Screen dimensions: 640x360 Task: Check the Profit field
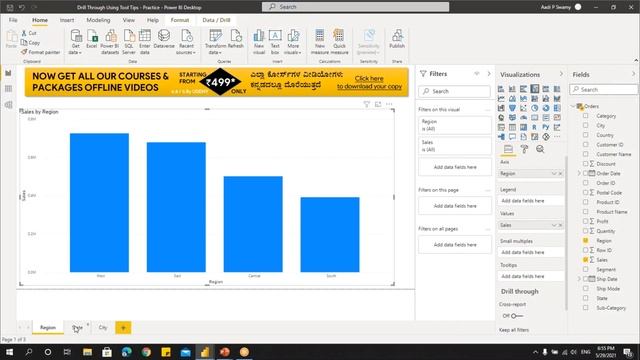click(x=586, y=221)
